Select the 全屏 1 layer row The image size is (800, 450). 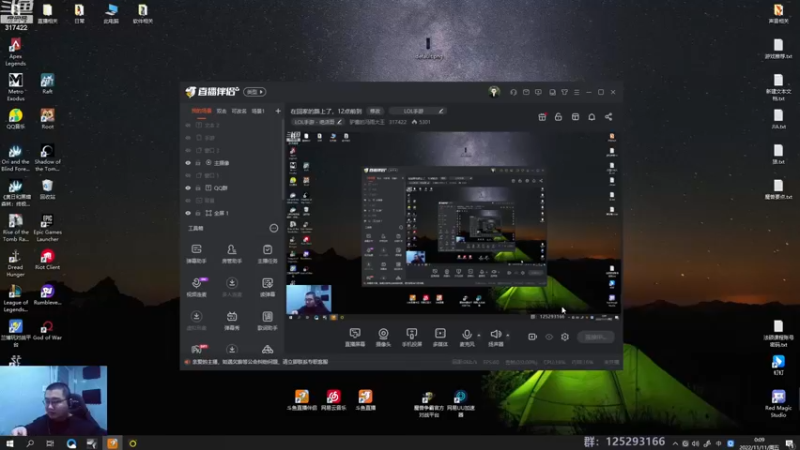tap(232, 213)
